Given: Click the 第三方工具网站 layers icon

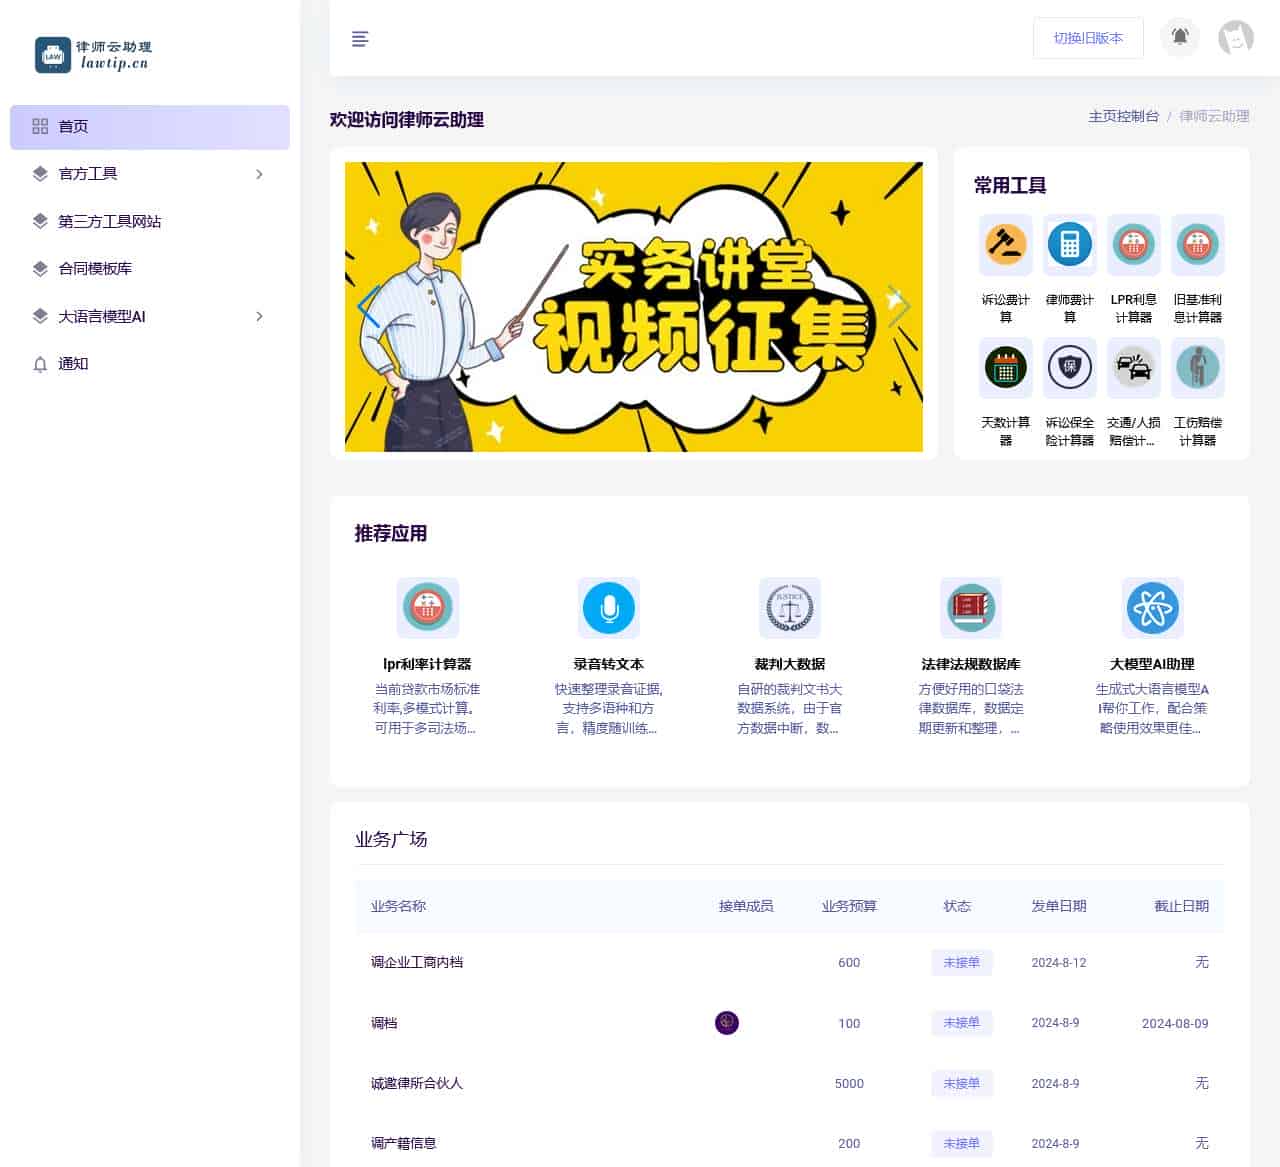Looking at the screenshot, I should 40,221.
